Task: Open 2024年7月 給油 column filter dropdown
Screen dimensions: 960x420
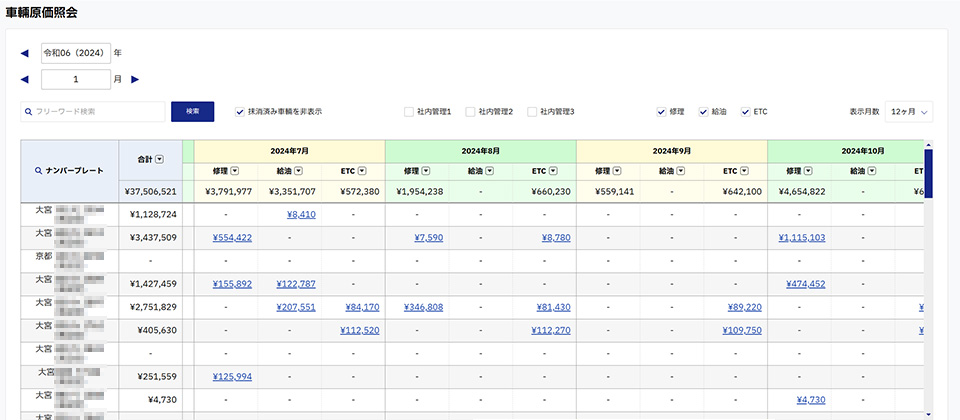Action: [298, 171]
